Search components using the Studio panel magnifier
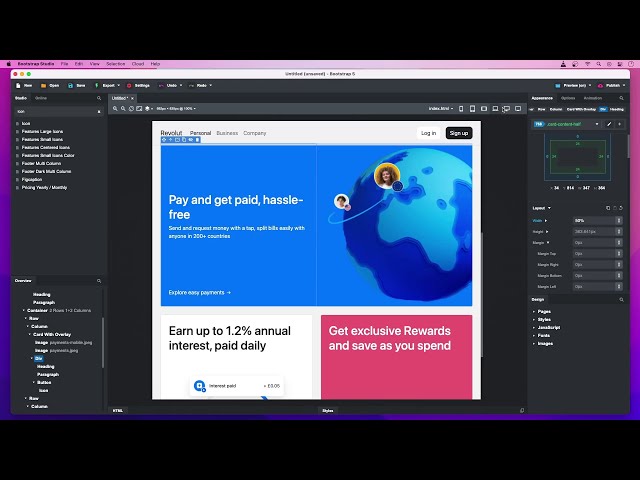This screenshot has height=480, width=640. pos(99,98)
